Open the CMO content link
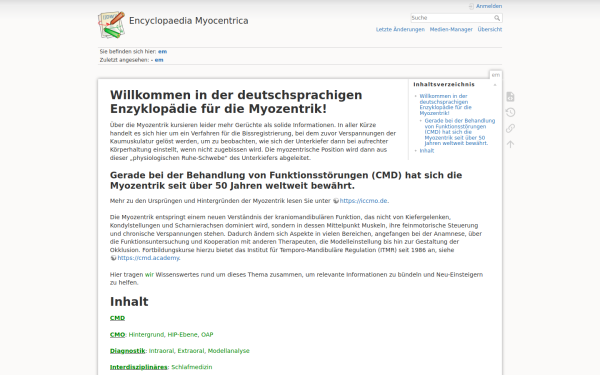Viewport: 600px width, 375px height. tap(117, 334)
